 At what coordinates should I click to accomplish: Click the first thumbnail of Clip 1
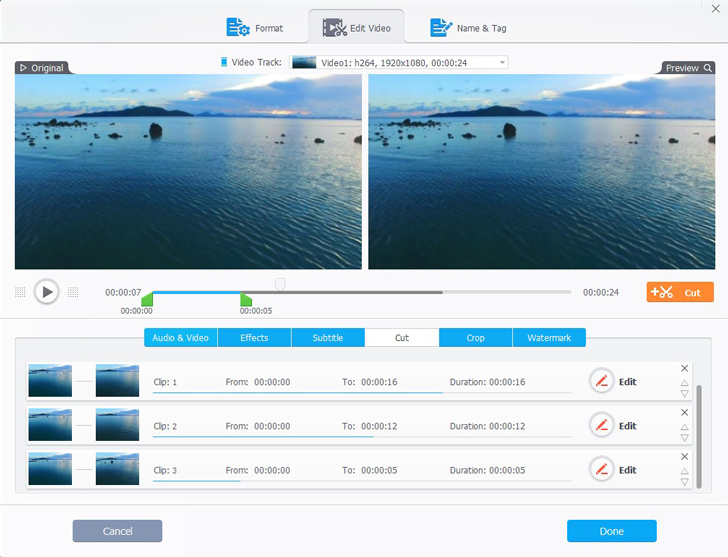click(x=50, y=381)
